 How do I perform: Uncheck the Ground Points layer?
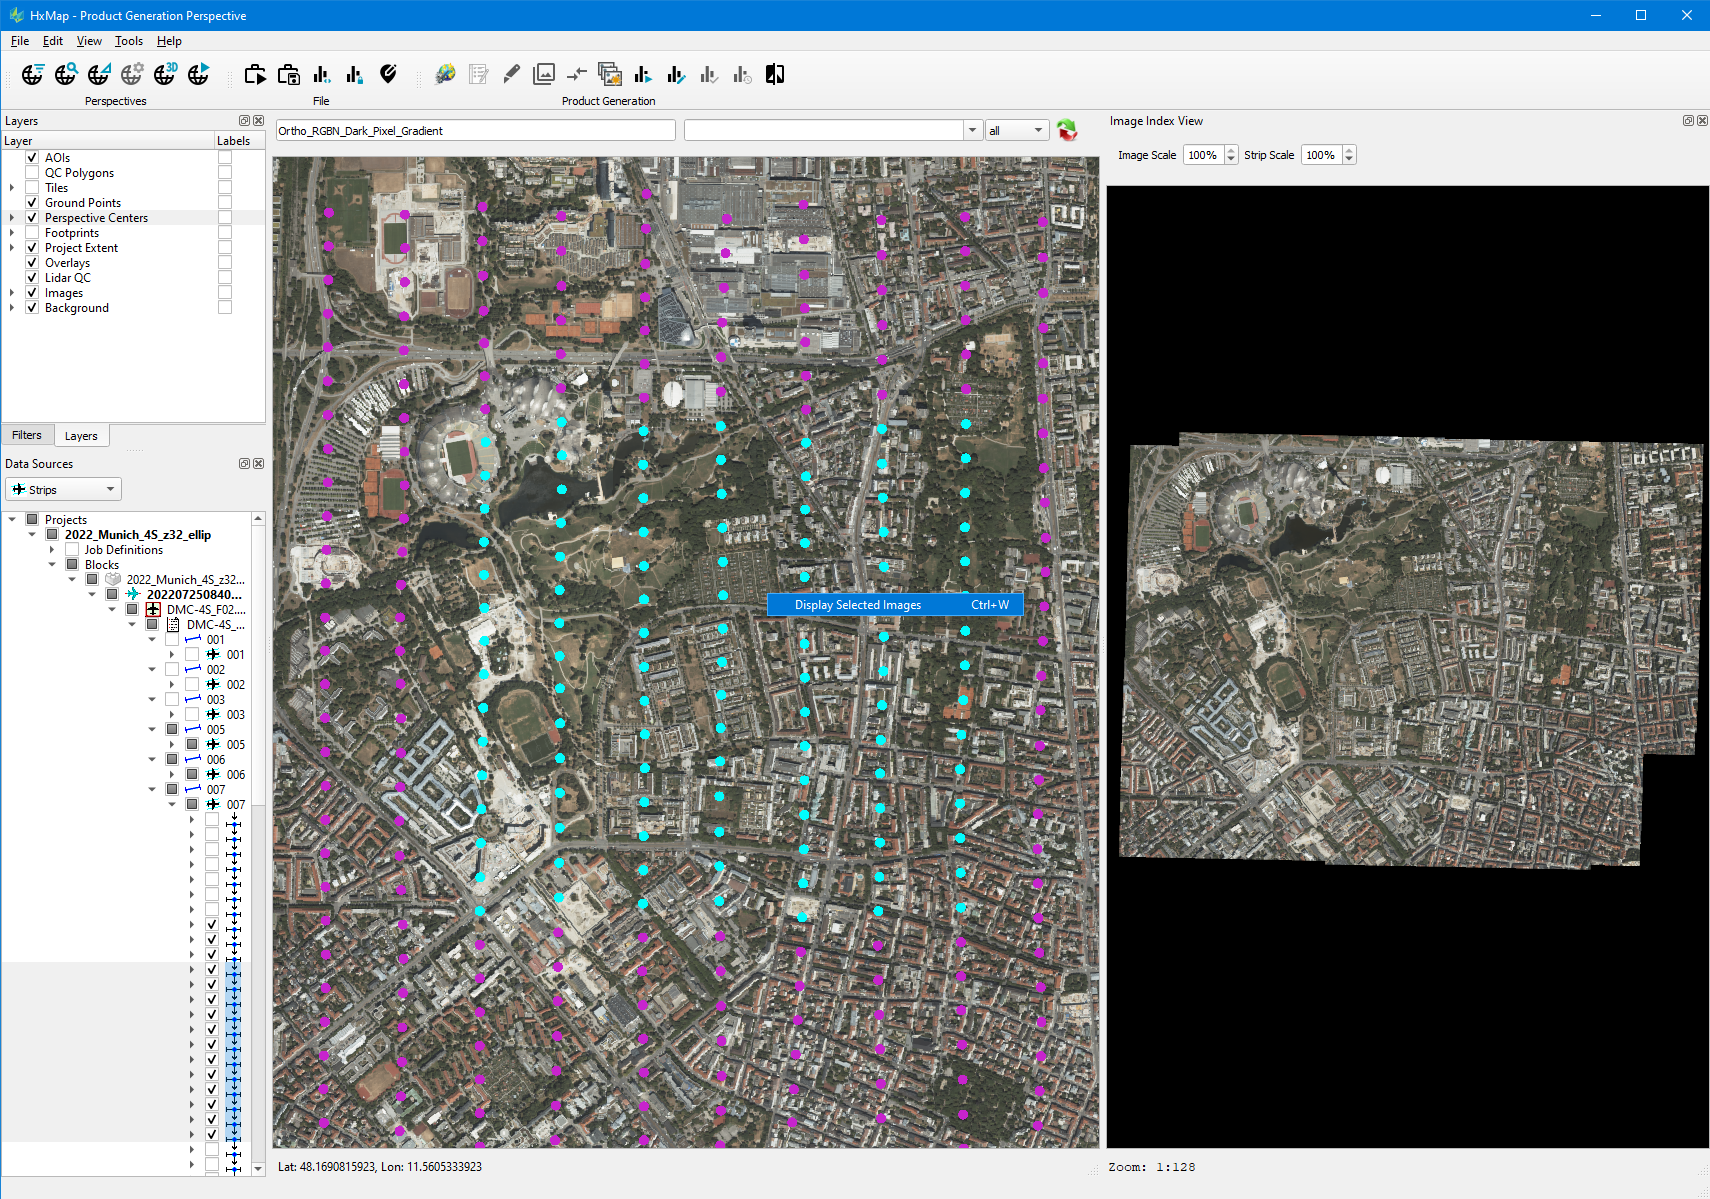[32, 203]
